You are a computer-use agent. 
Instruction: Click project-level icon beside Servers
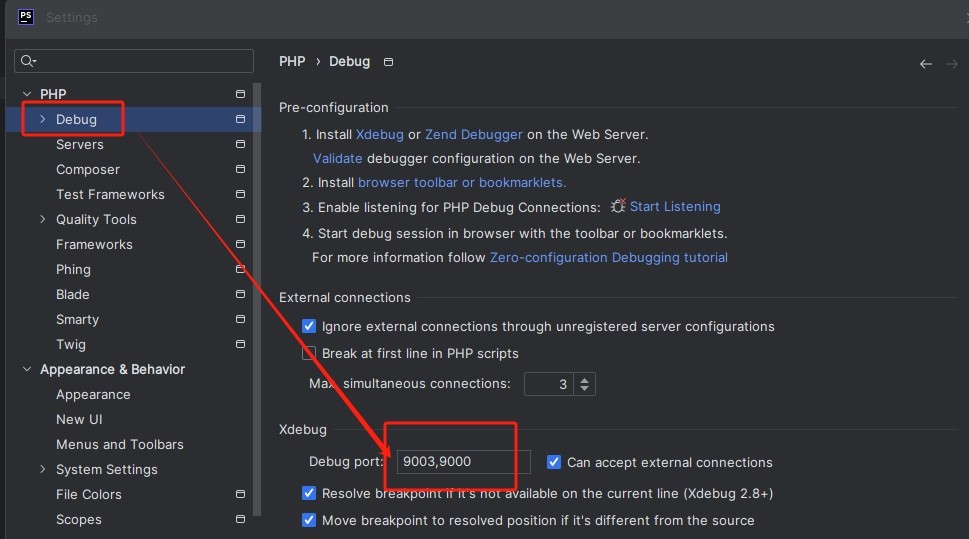click(x=240, y=145)
